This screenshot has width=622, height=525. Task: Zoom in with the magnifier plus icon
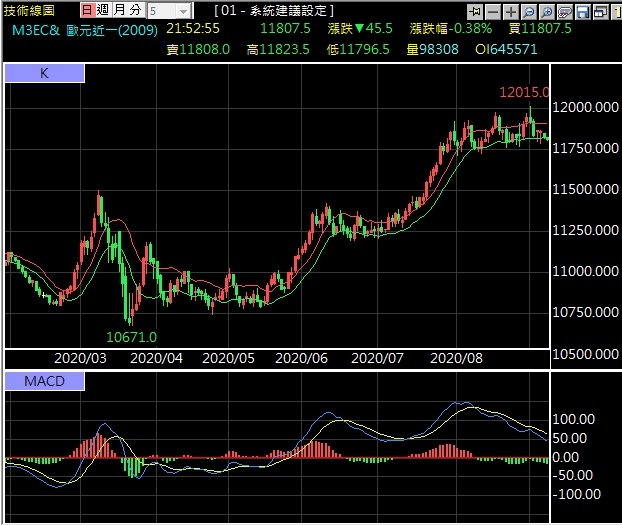[x=547, y=12]
